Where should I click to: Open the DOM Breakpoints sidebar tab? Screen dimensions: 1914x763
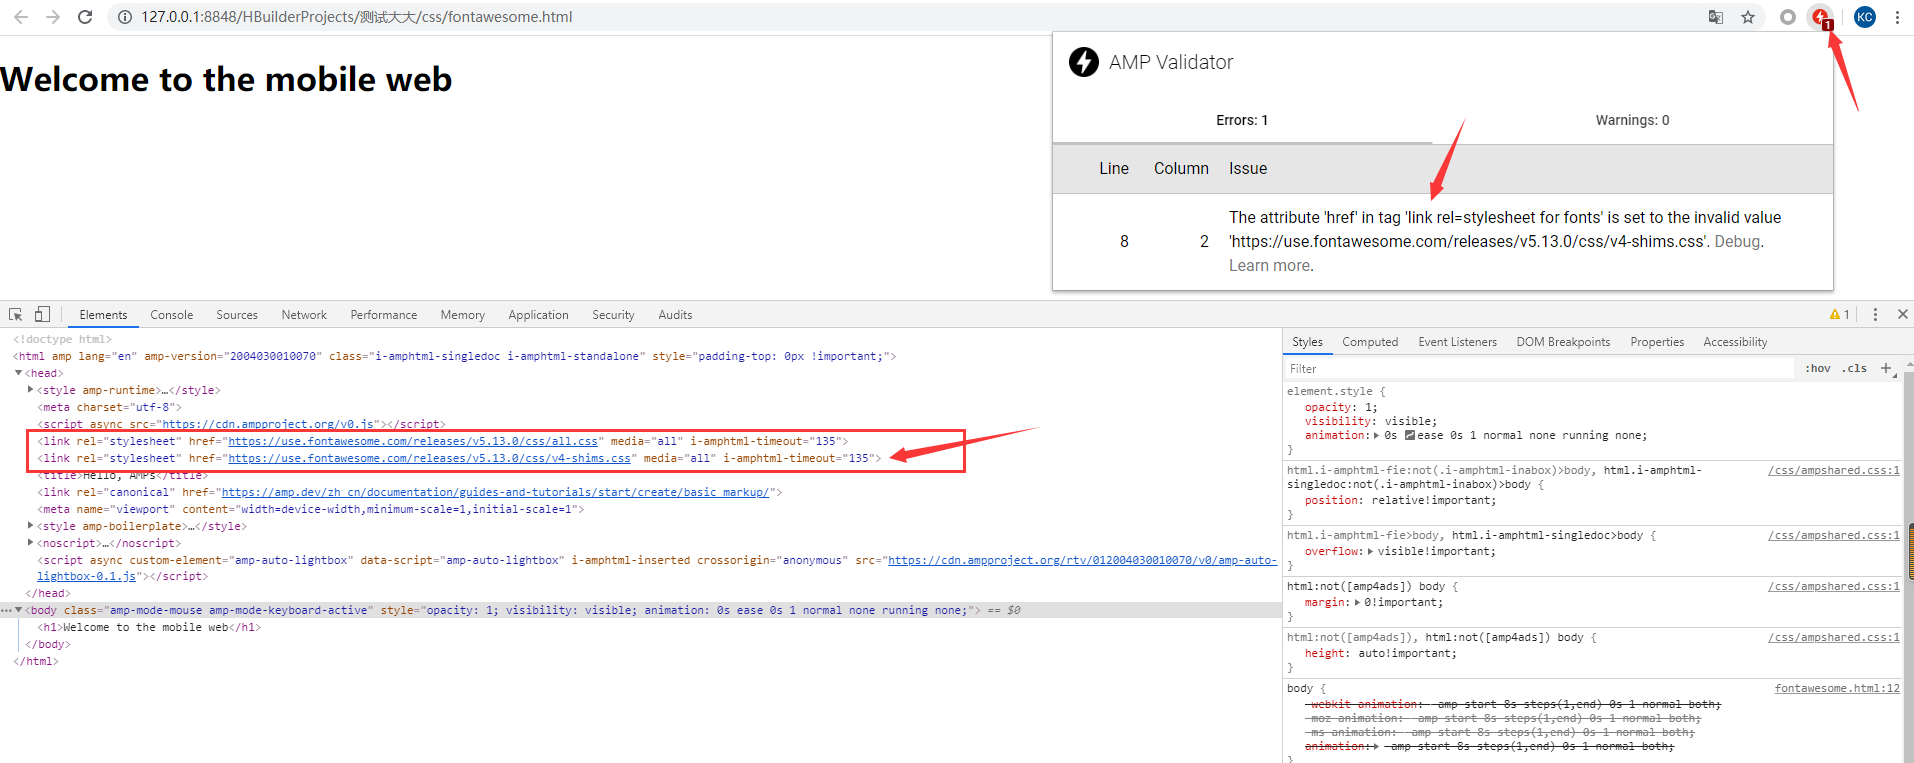1563,342
